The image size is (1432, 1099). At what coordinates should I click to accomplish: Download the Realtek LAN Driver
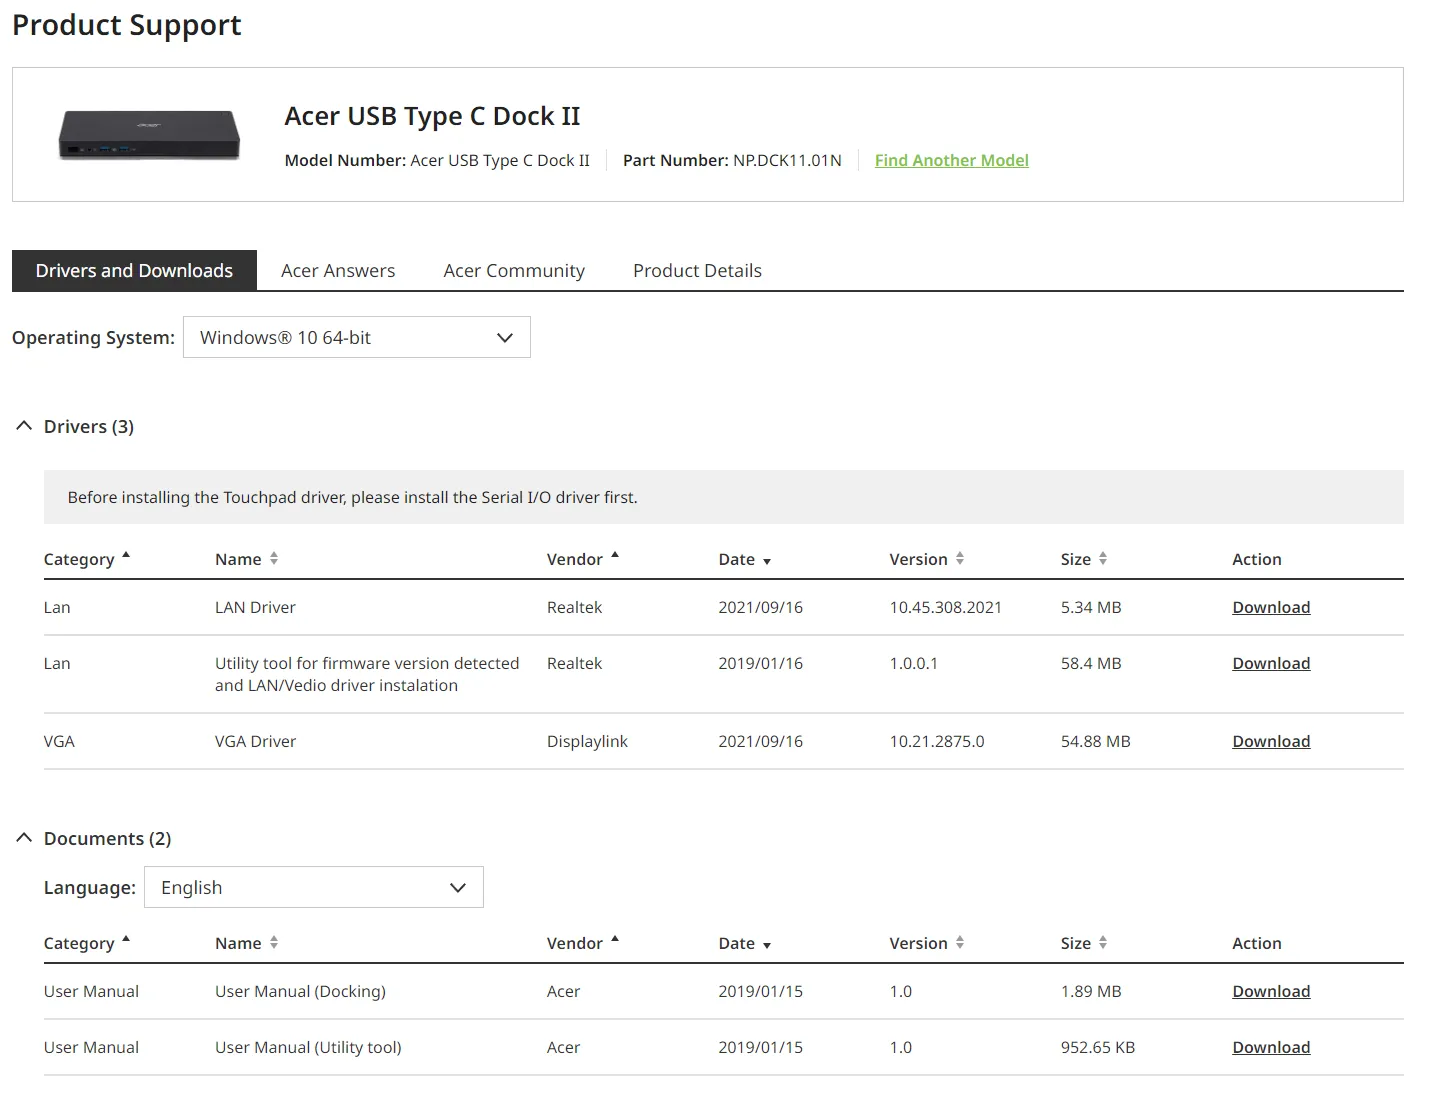[1271, 607]
